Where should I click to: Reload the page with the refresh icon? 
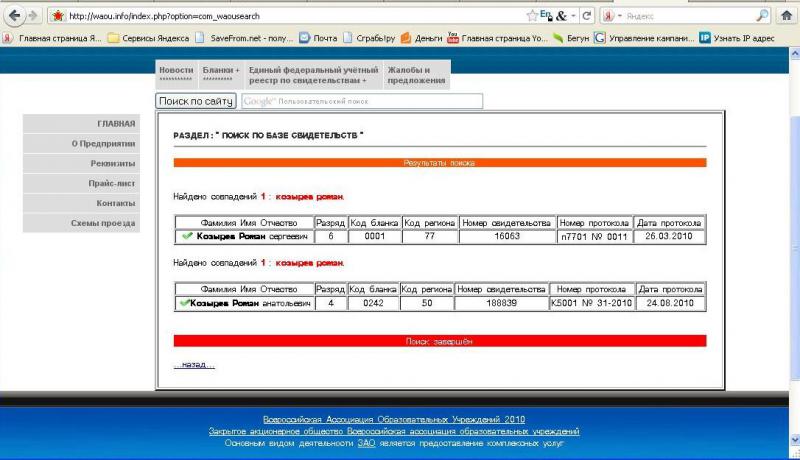[x=587, y=16]
